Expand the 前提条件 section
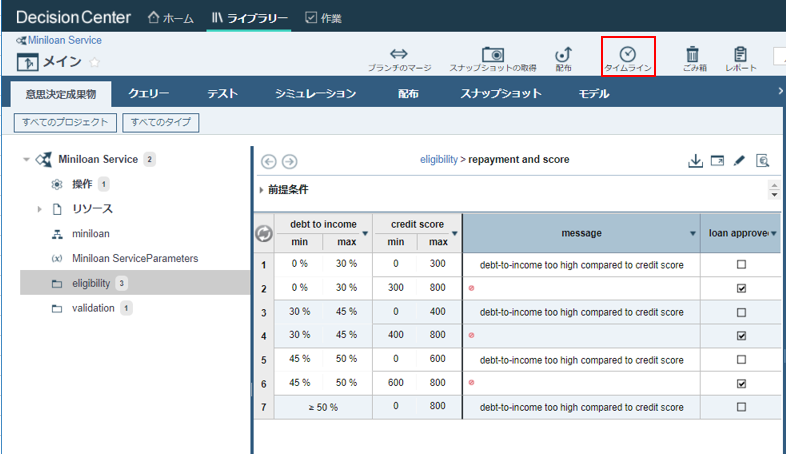 [x=261, y=190]
